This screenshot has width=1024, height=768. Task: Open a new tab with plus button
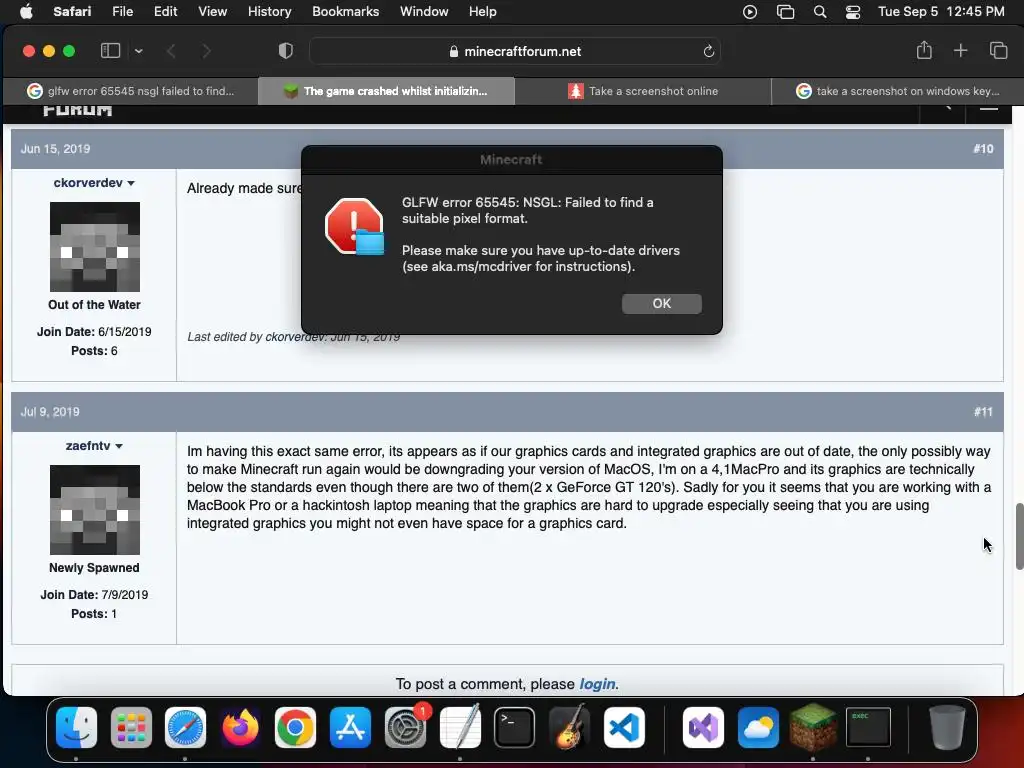(960, 51)
